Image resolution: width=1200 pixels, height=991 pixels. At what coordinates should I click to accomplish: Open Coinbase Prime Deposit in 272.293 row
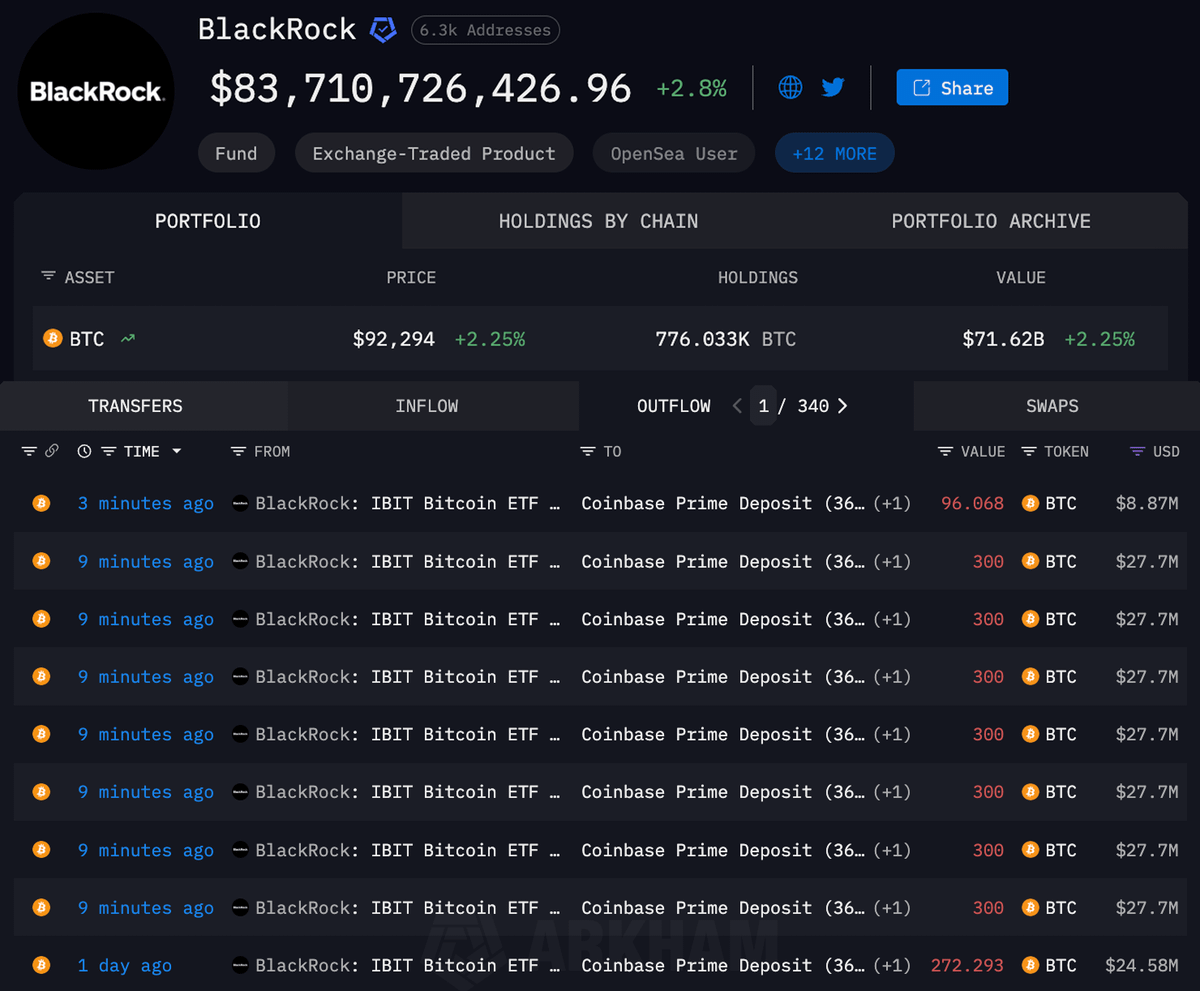(723, 965)
